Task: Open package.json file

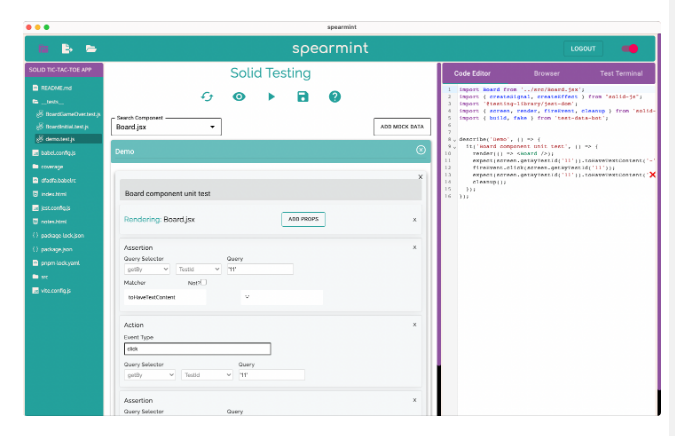Action: point(52,249)
